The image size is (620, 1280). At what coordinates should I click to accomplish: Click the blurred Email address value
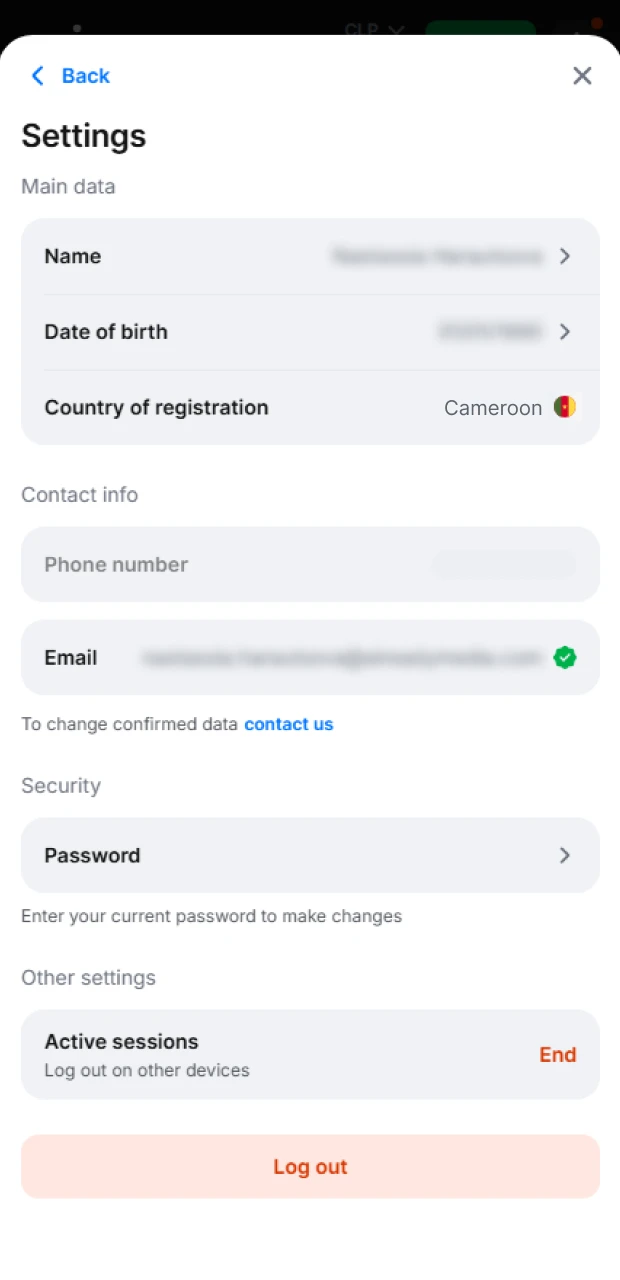tap(341, 657)
